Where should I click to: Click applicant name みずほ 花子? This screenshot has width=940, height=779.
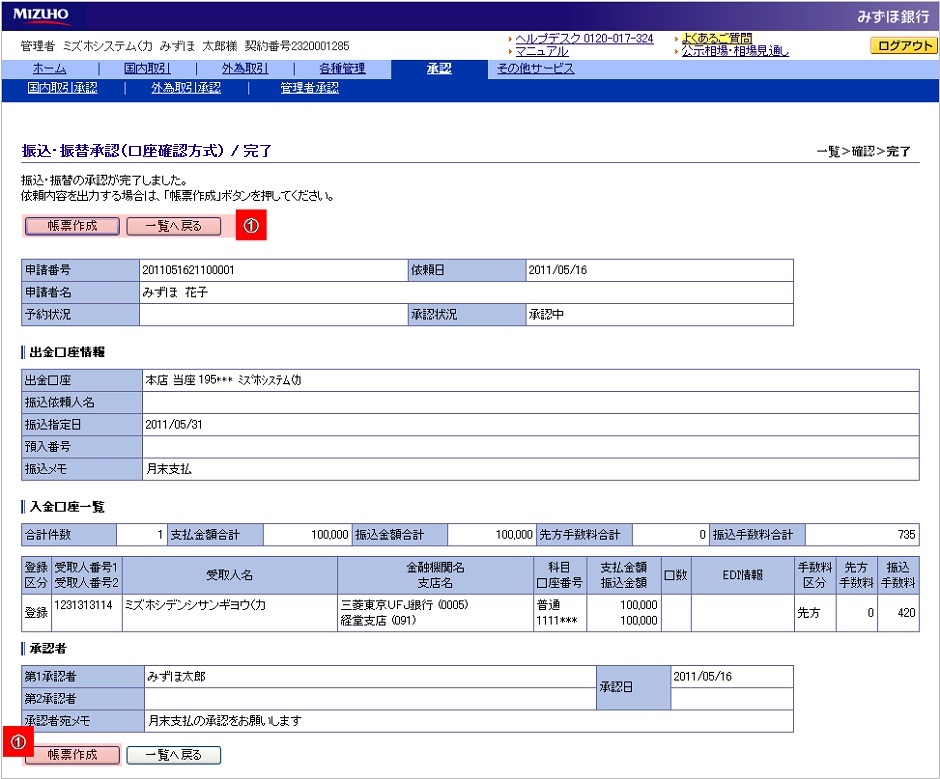(x=175, y=292)
